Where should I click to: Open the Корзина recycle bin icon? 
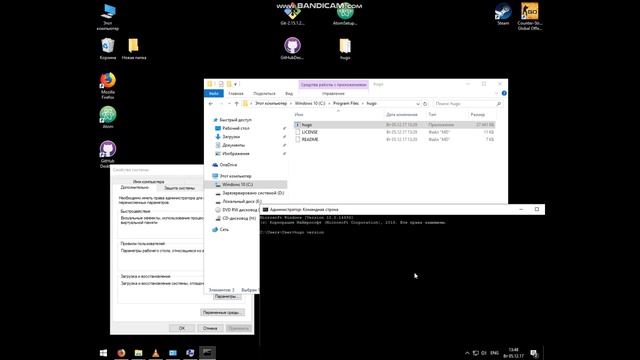tap(108, 49)
